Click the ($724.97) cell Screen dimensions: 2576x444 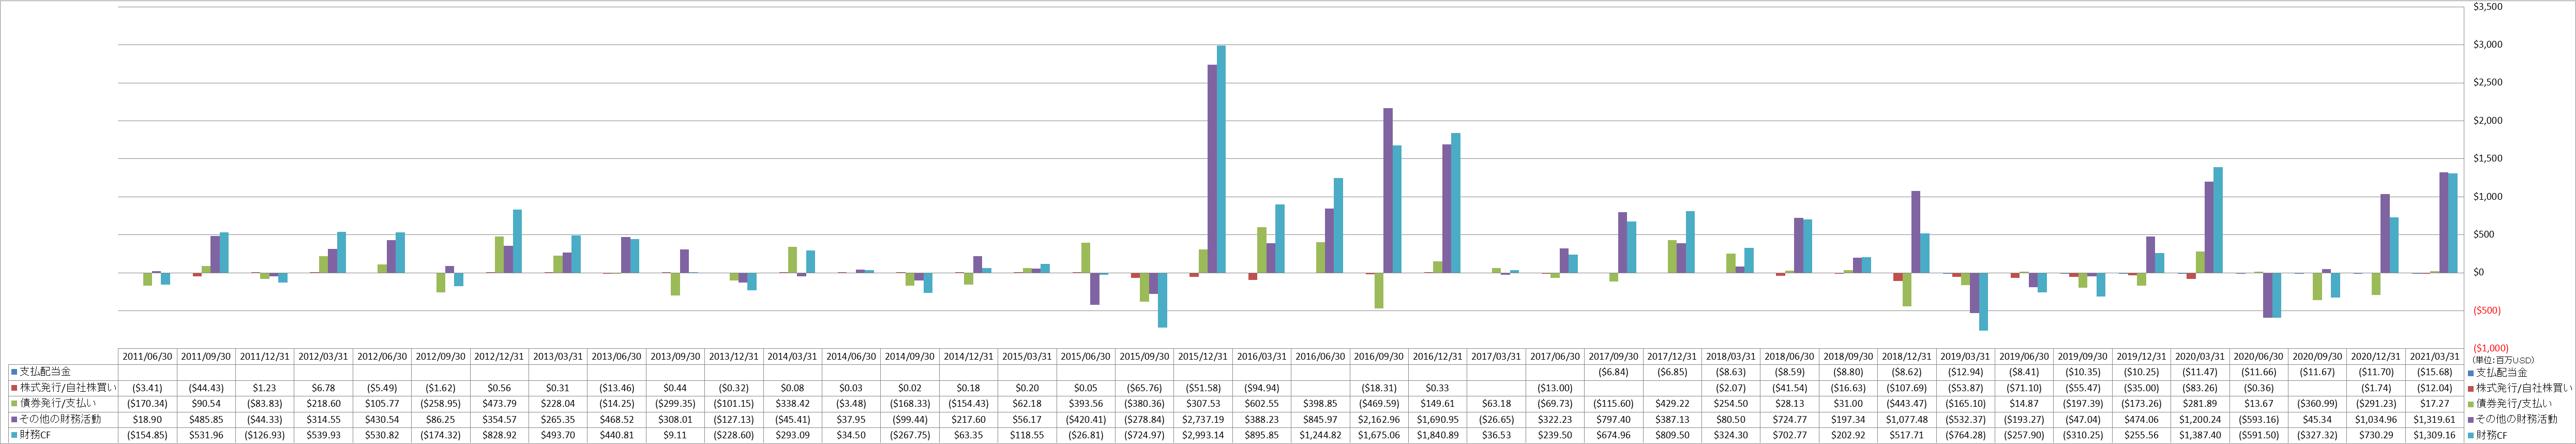tap(1143, 436)
